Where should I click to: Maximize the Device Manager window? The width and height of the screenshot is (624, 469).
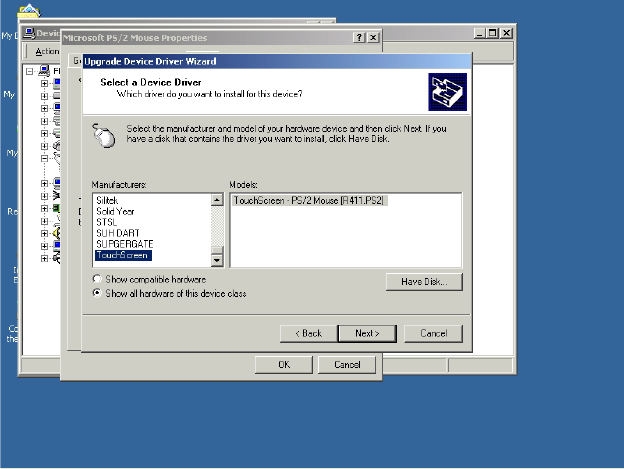[493, 33]
